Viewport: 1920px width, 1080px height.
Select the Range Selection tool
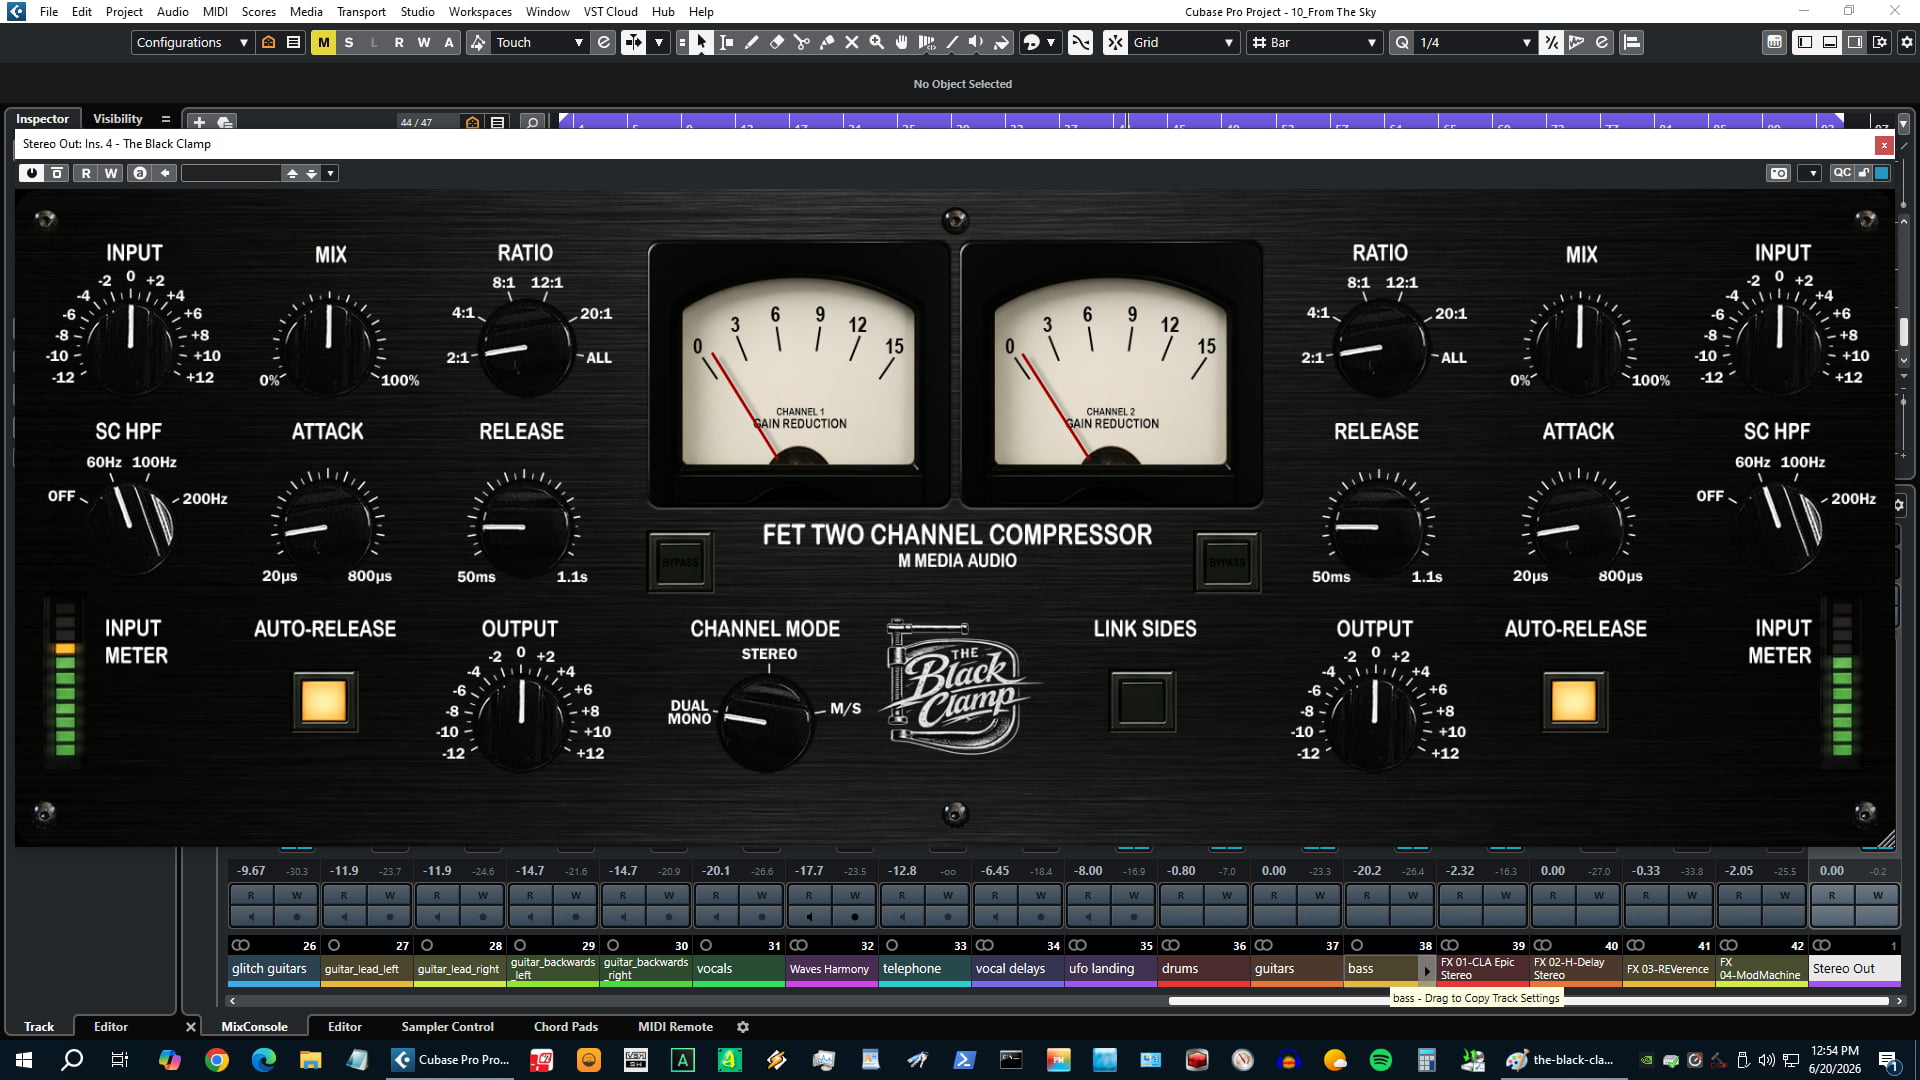pyautogui.click(x=726, y=42)
